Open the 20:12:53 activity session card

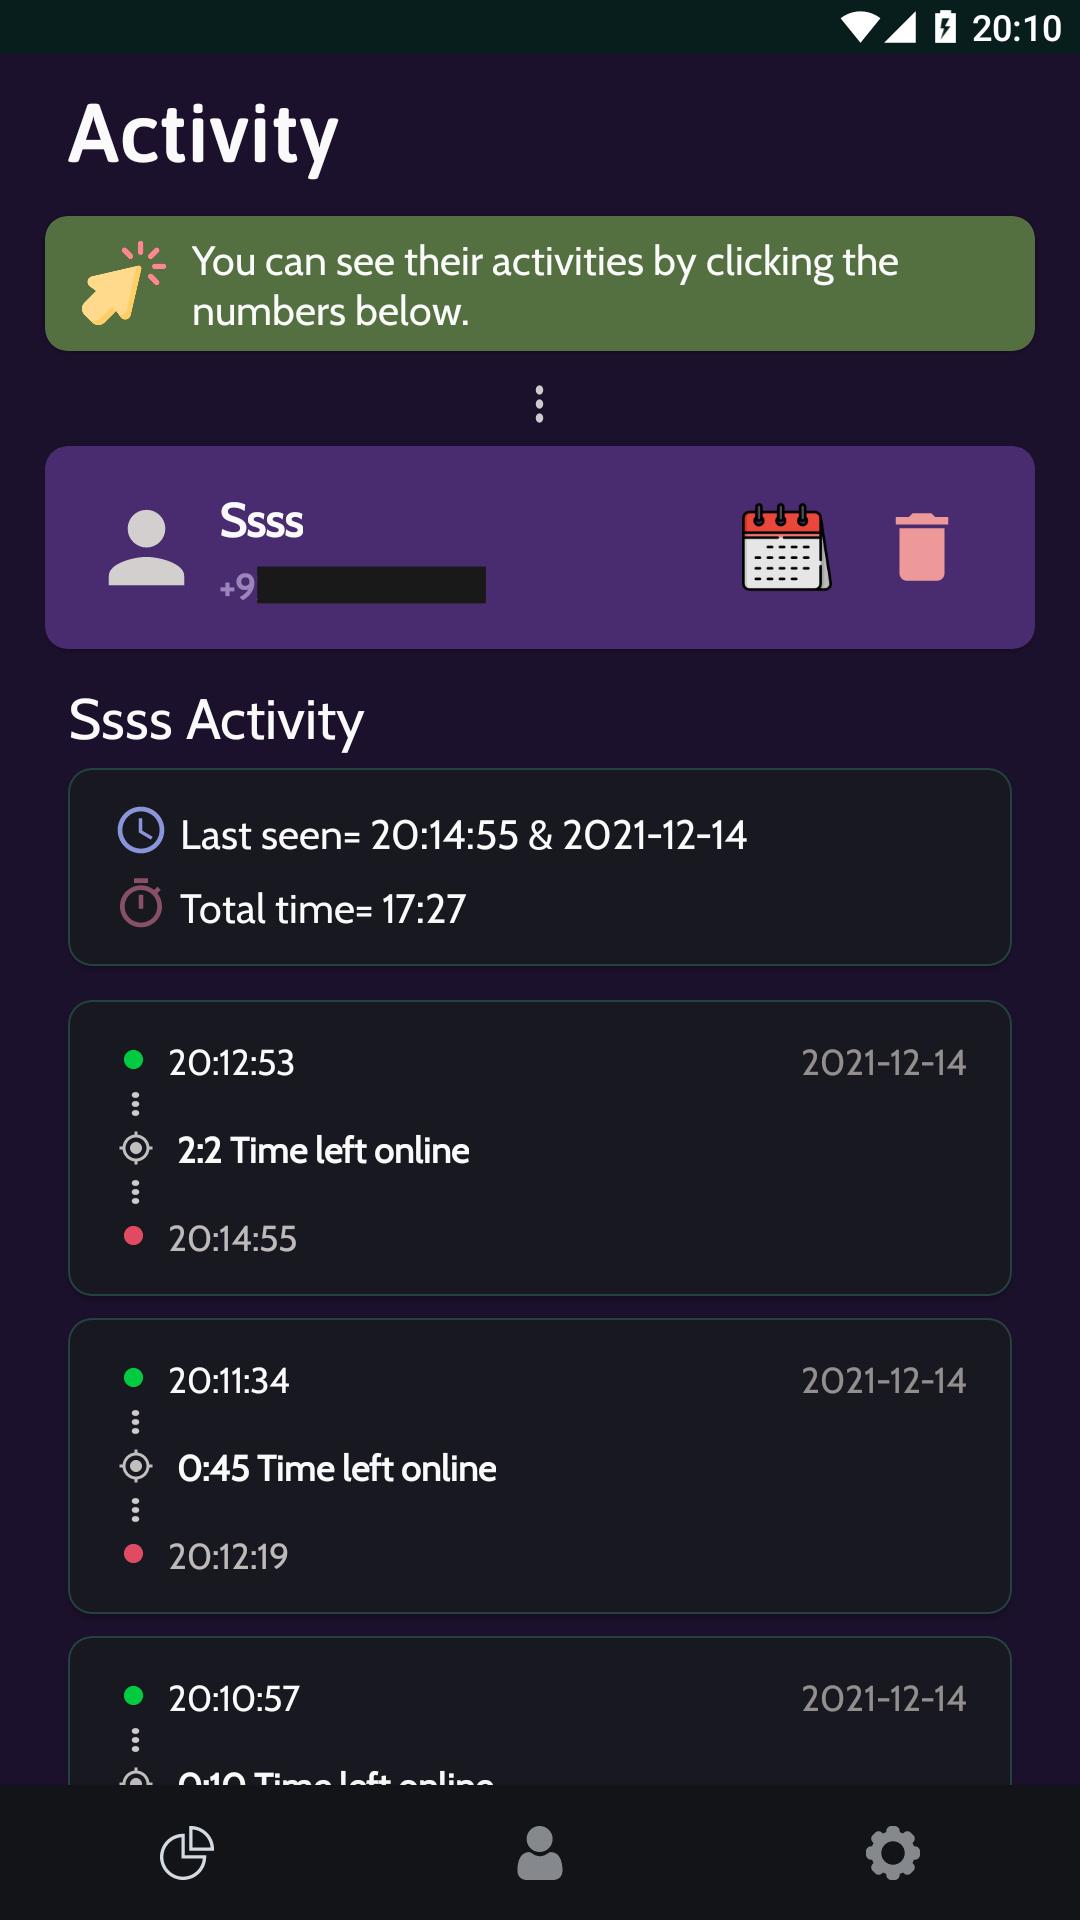[540, 1148]
